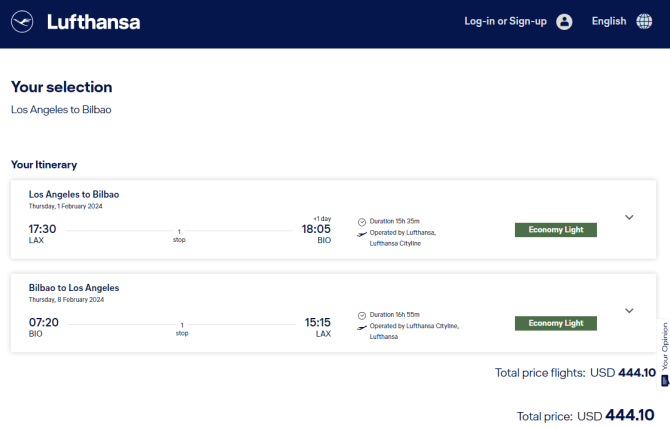Click the outbound flight operated-by airplane icon
The image size is (670, 427).
(362, 234)
